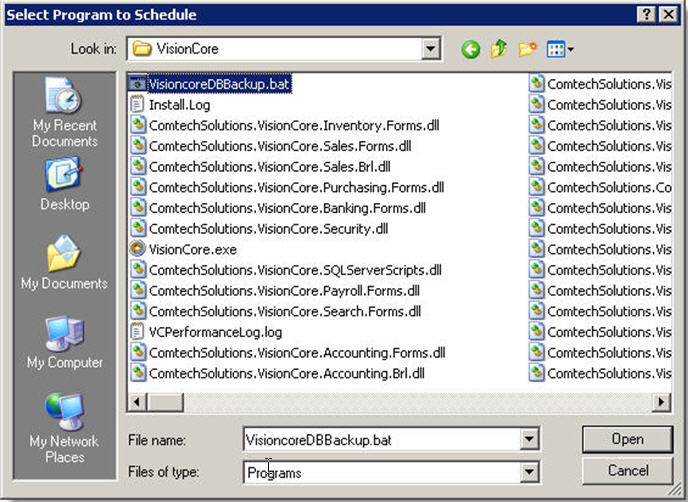688x502 pixels.
Task: Go to Desktop in places bar
Action: (64, 185)
